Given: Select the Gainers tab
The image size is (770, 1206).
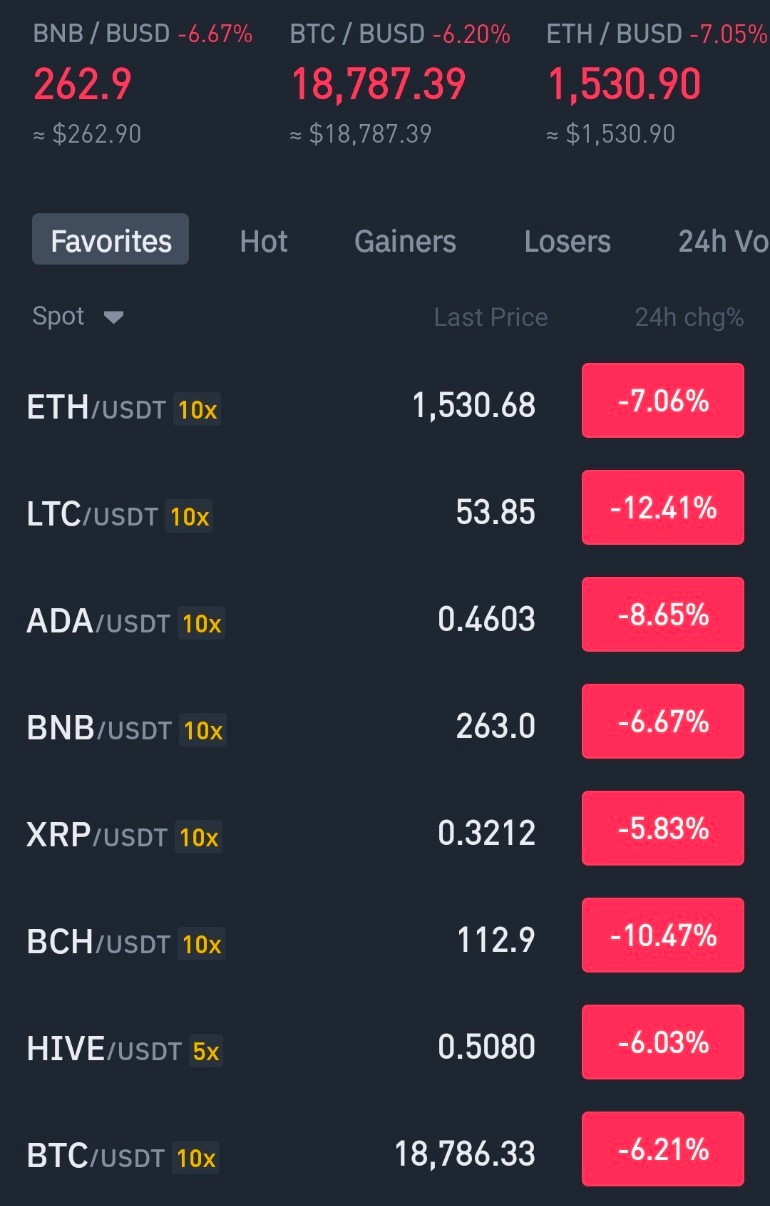Looking at the screenshot, I should coord(405,241).
